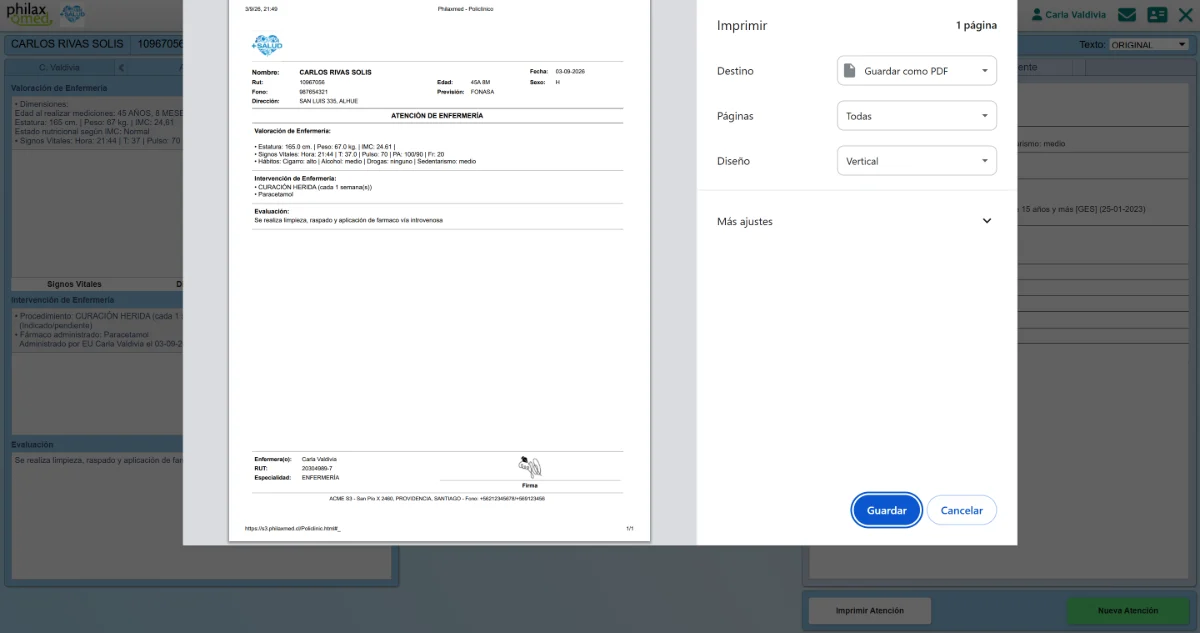Click the 'Nueva Atención' green button

click(x=1128, y=610)
